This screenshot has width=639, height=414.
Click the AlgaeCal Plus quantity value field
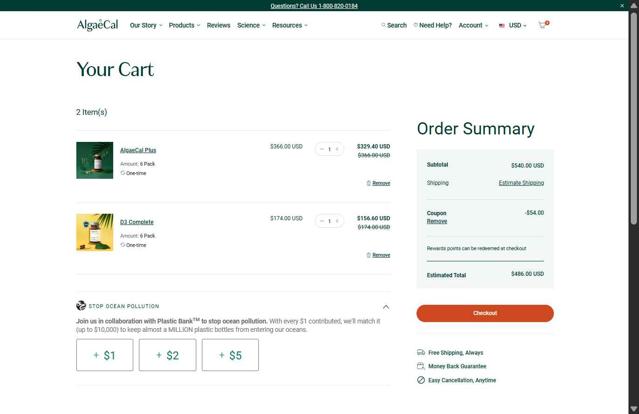pyautogui.click(x=329, y=149)
